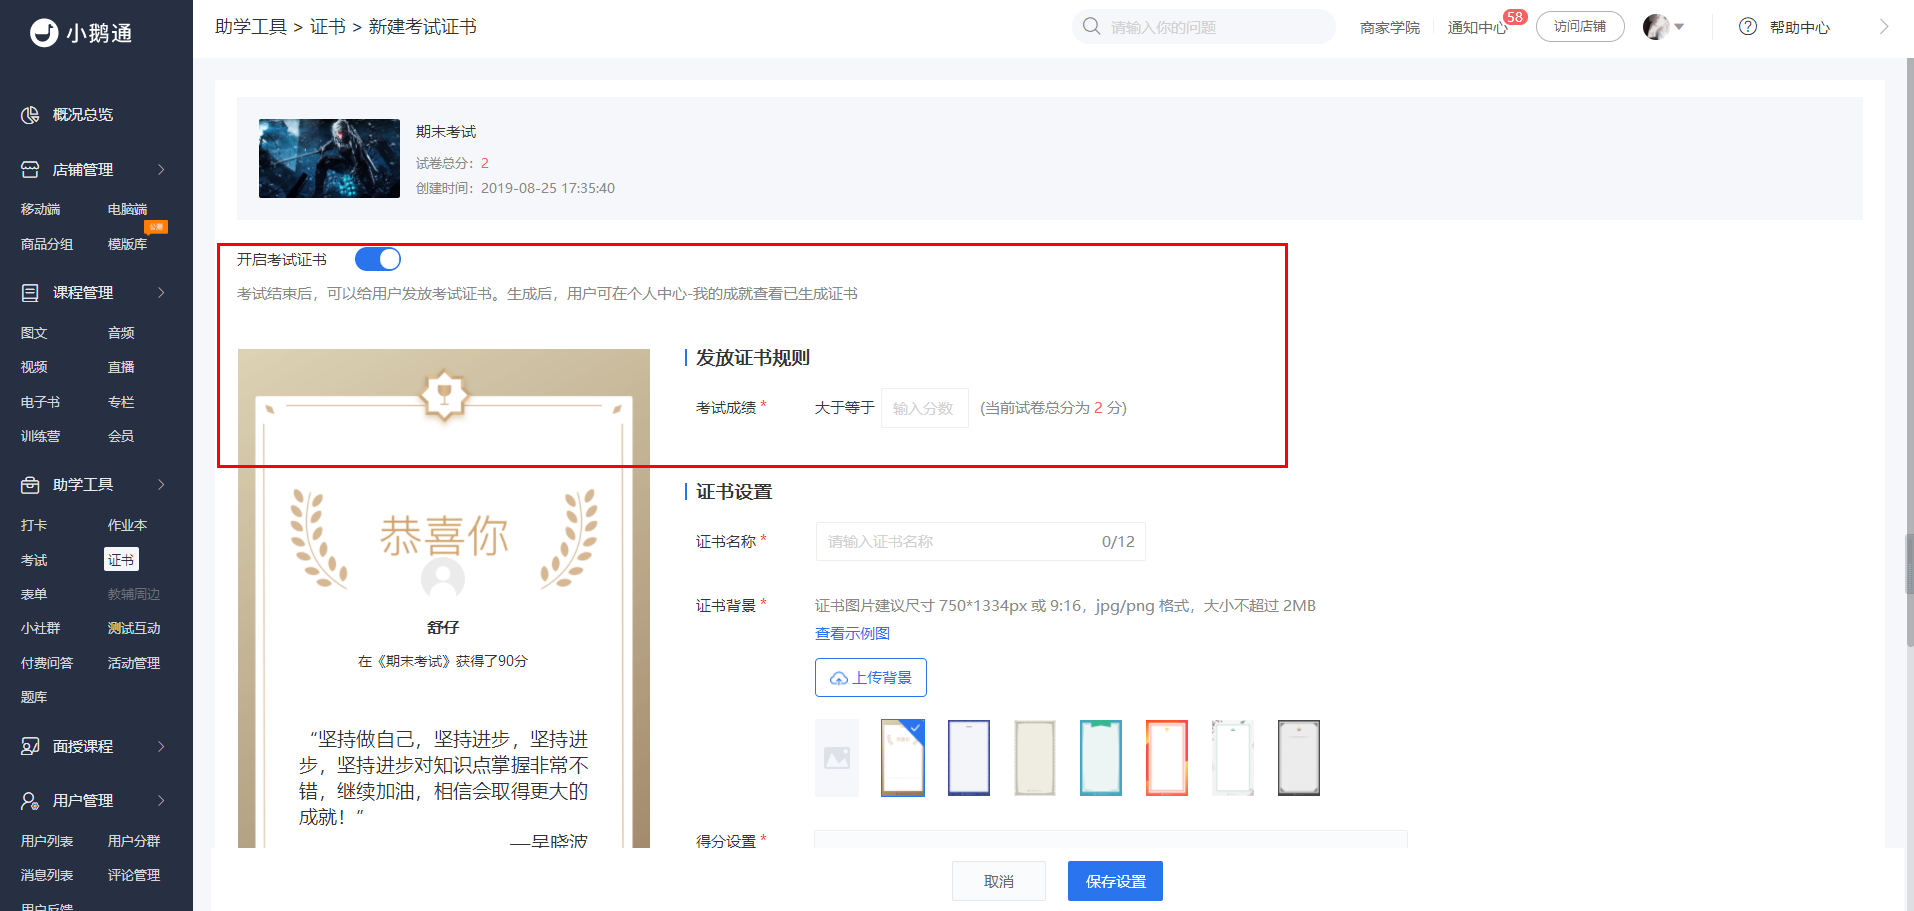
Task: Expand the 店铺管理 chevron arrow
Action: (x=161, y=170)
